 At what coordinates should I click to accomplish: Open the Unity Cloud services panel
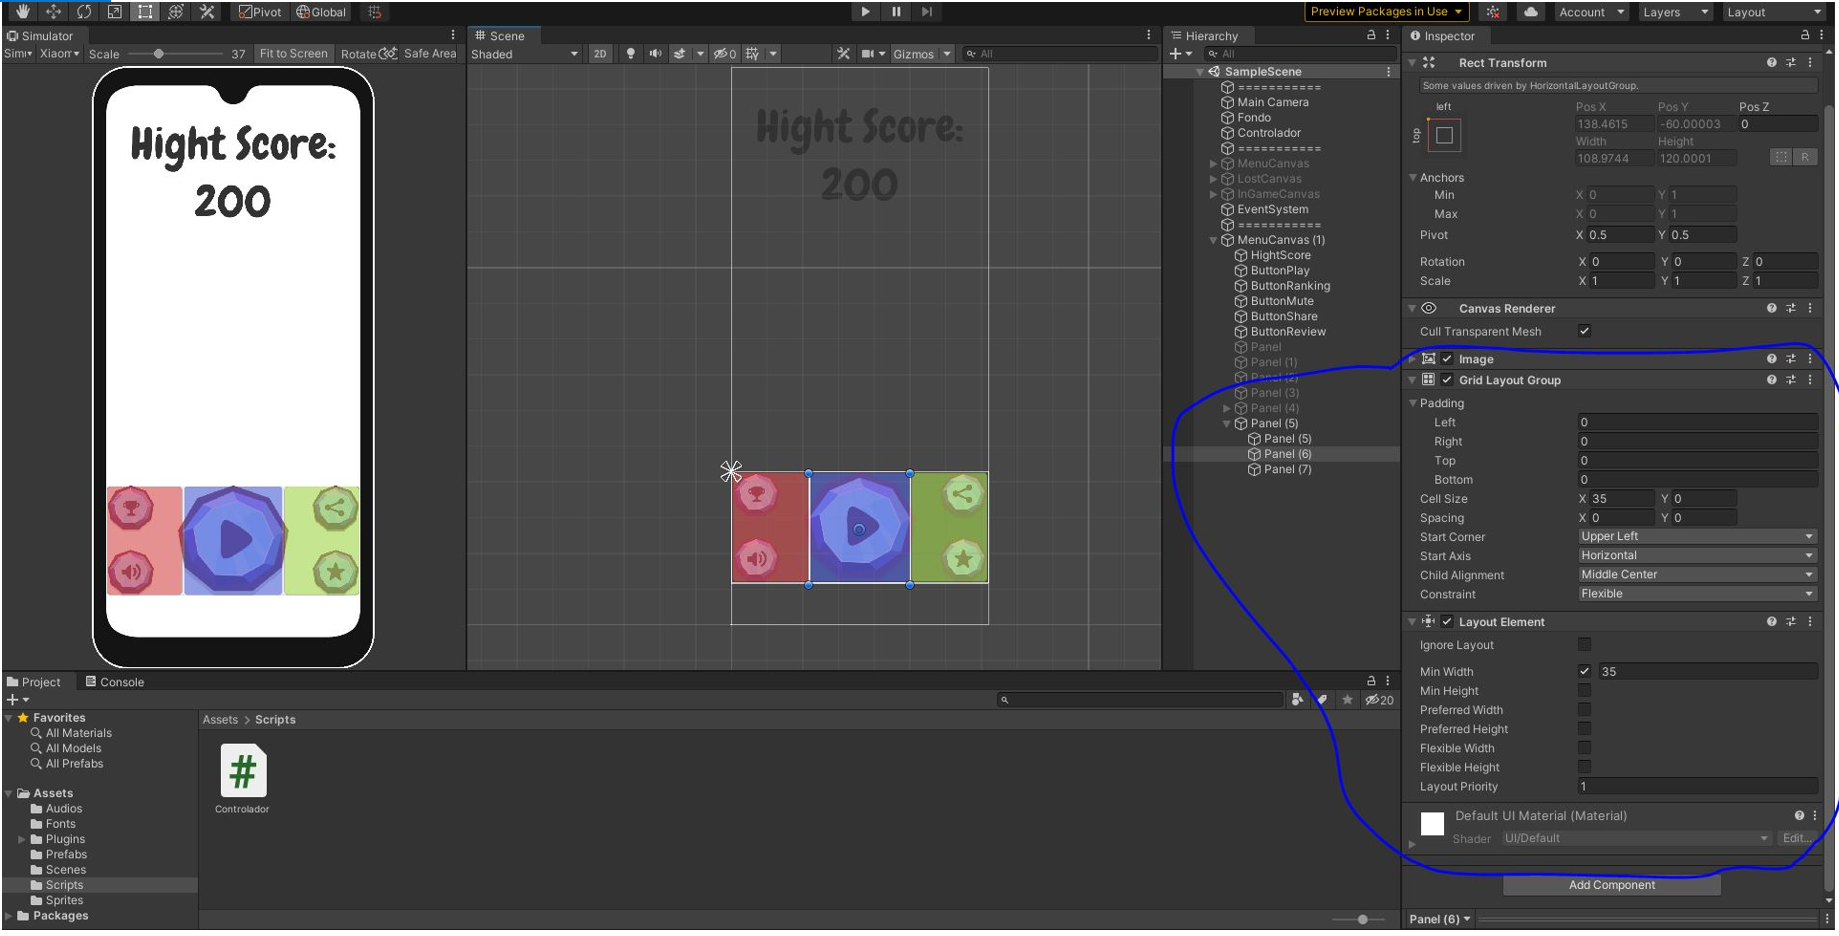(x=1530, y=12)
